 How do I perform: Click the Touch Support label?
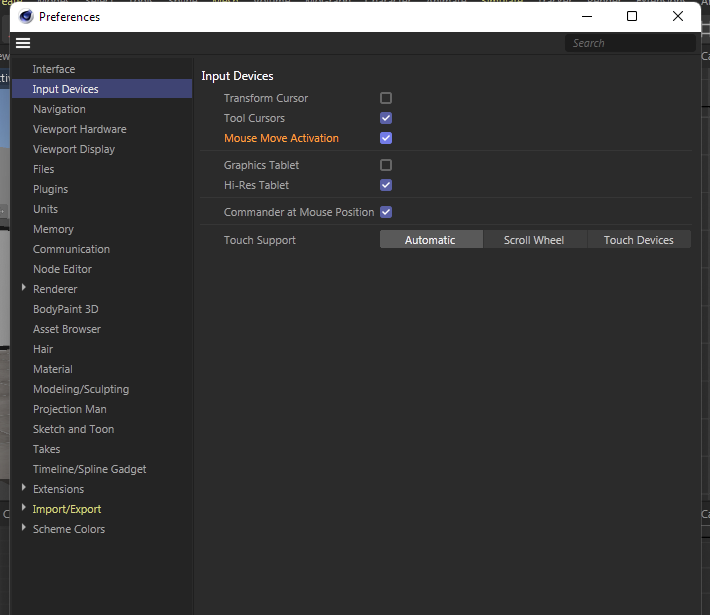pos(259,240)
